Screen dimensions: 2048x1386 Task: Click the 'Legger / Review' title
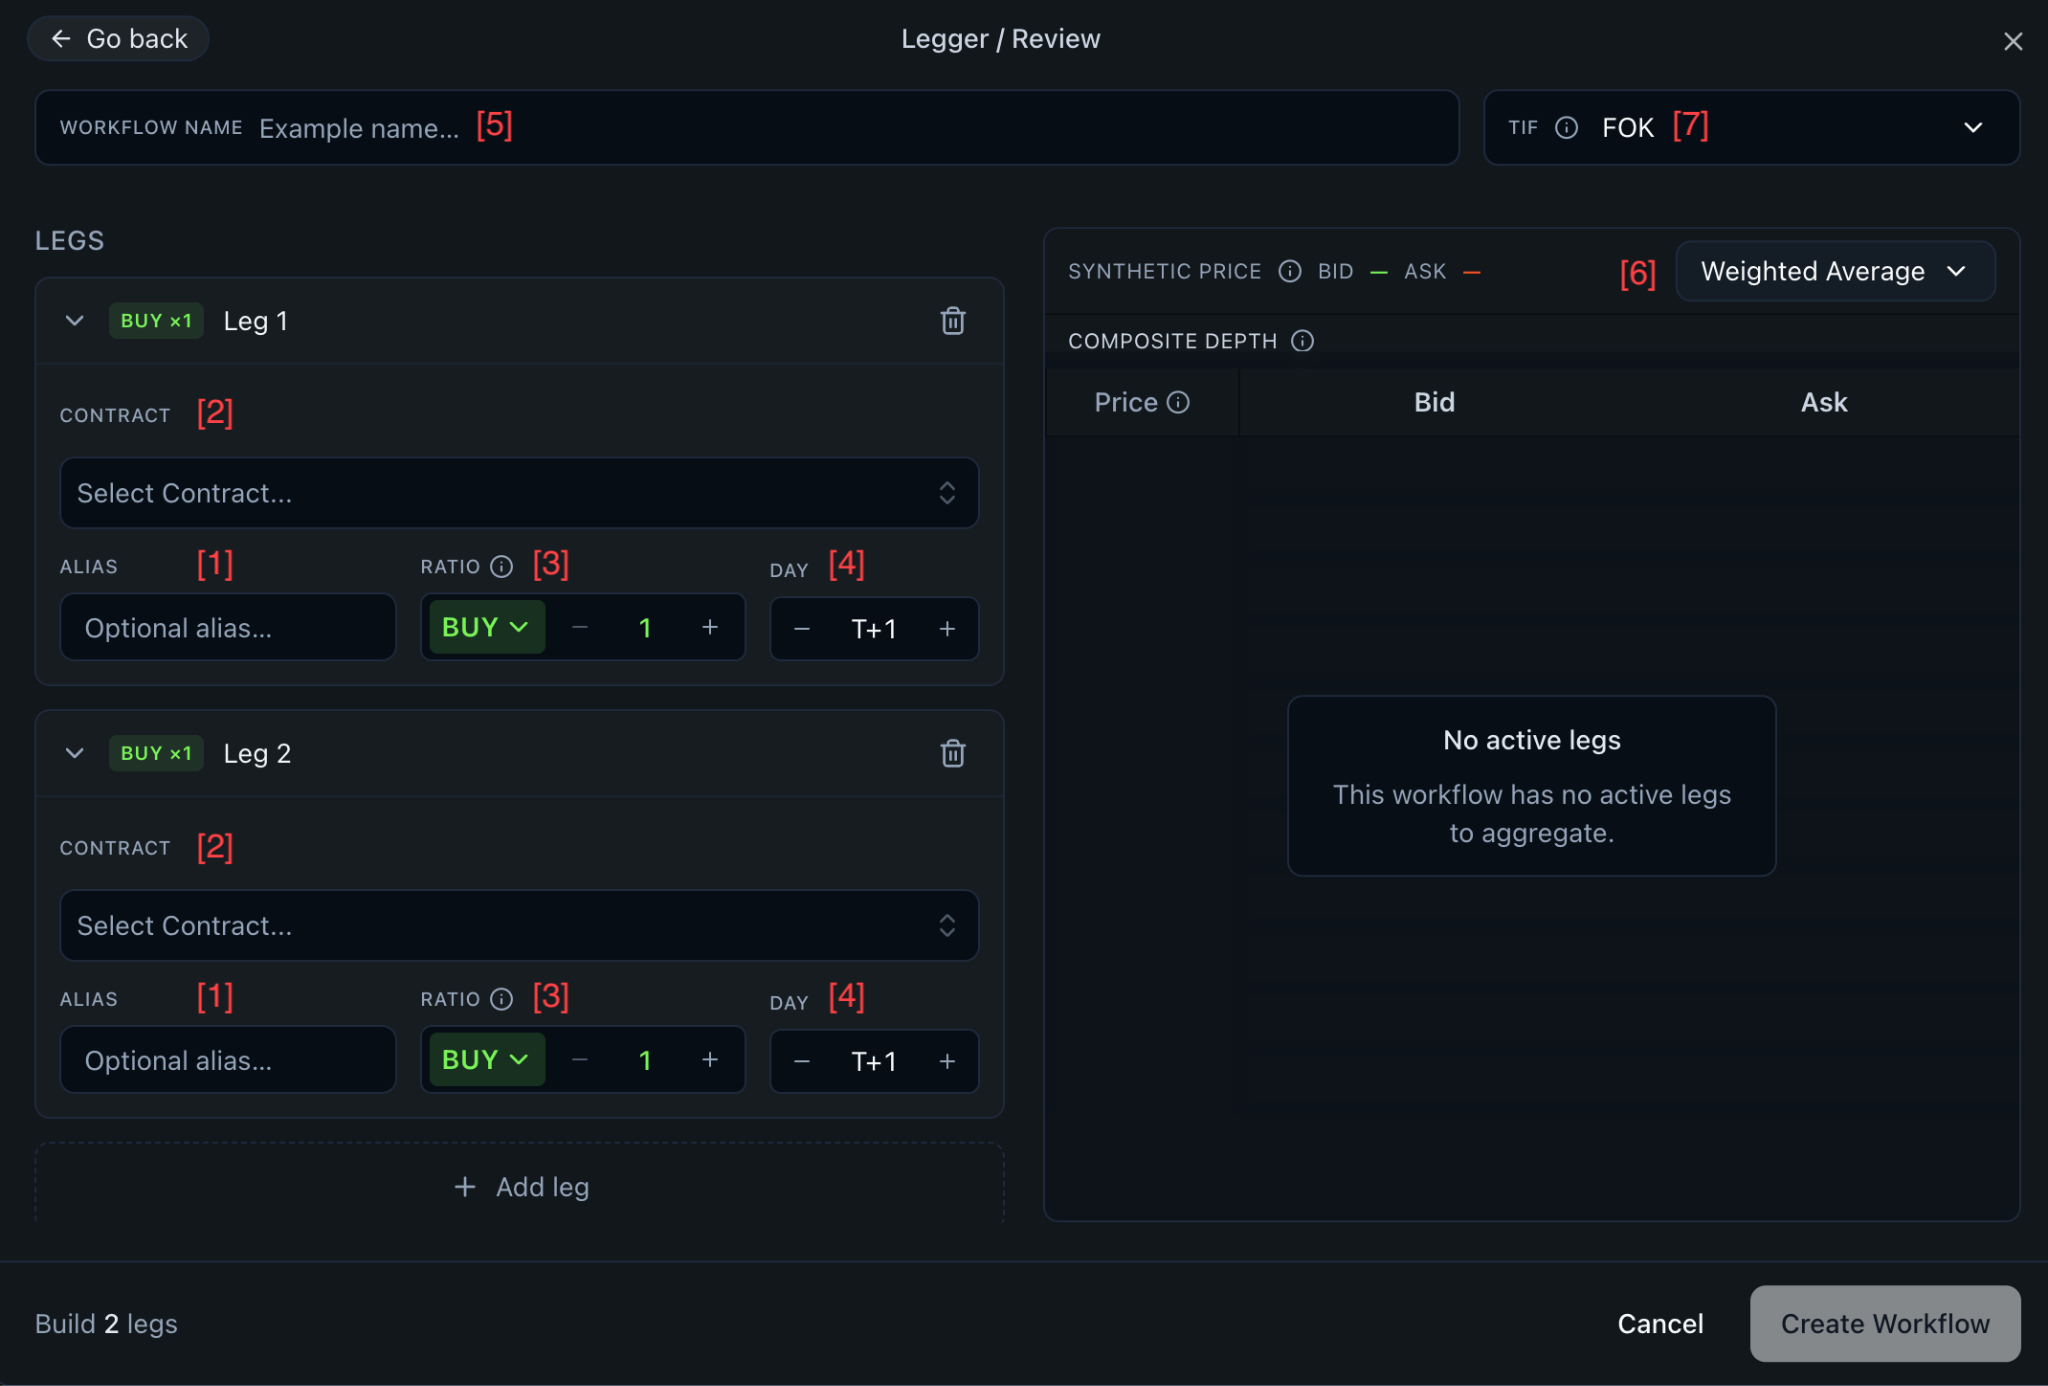tap(1000, 39)
